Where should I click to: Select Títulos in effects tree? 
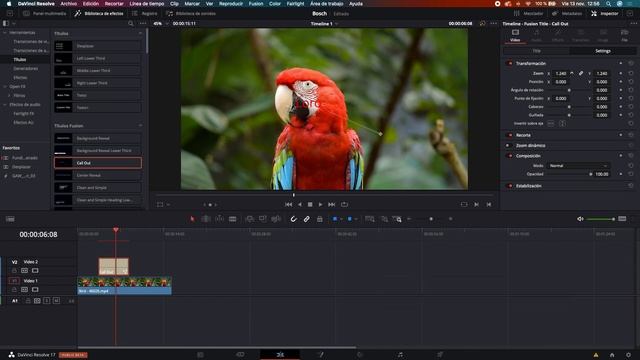(20, 60)
